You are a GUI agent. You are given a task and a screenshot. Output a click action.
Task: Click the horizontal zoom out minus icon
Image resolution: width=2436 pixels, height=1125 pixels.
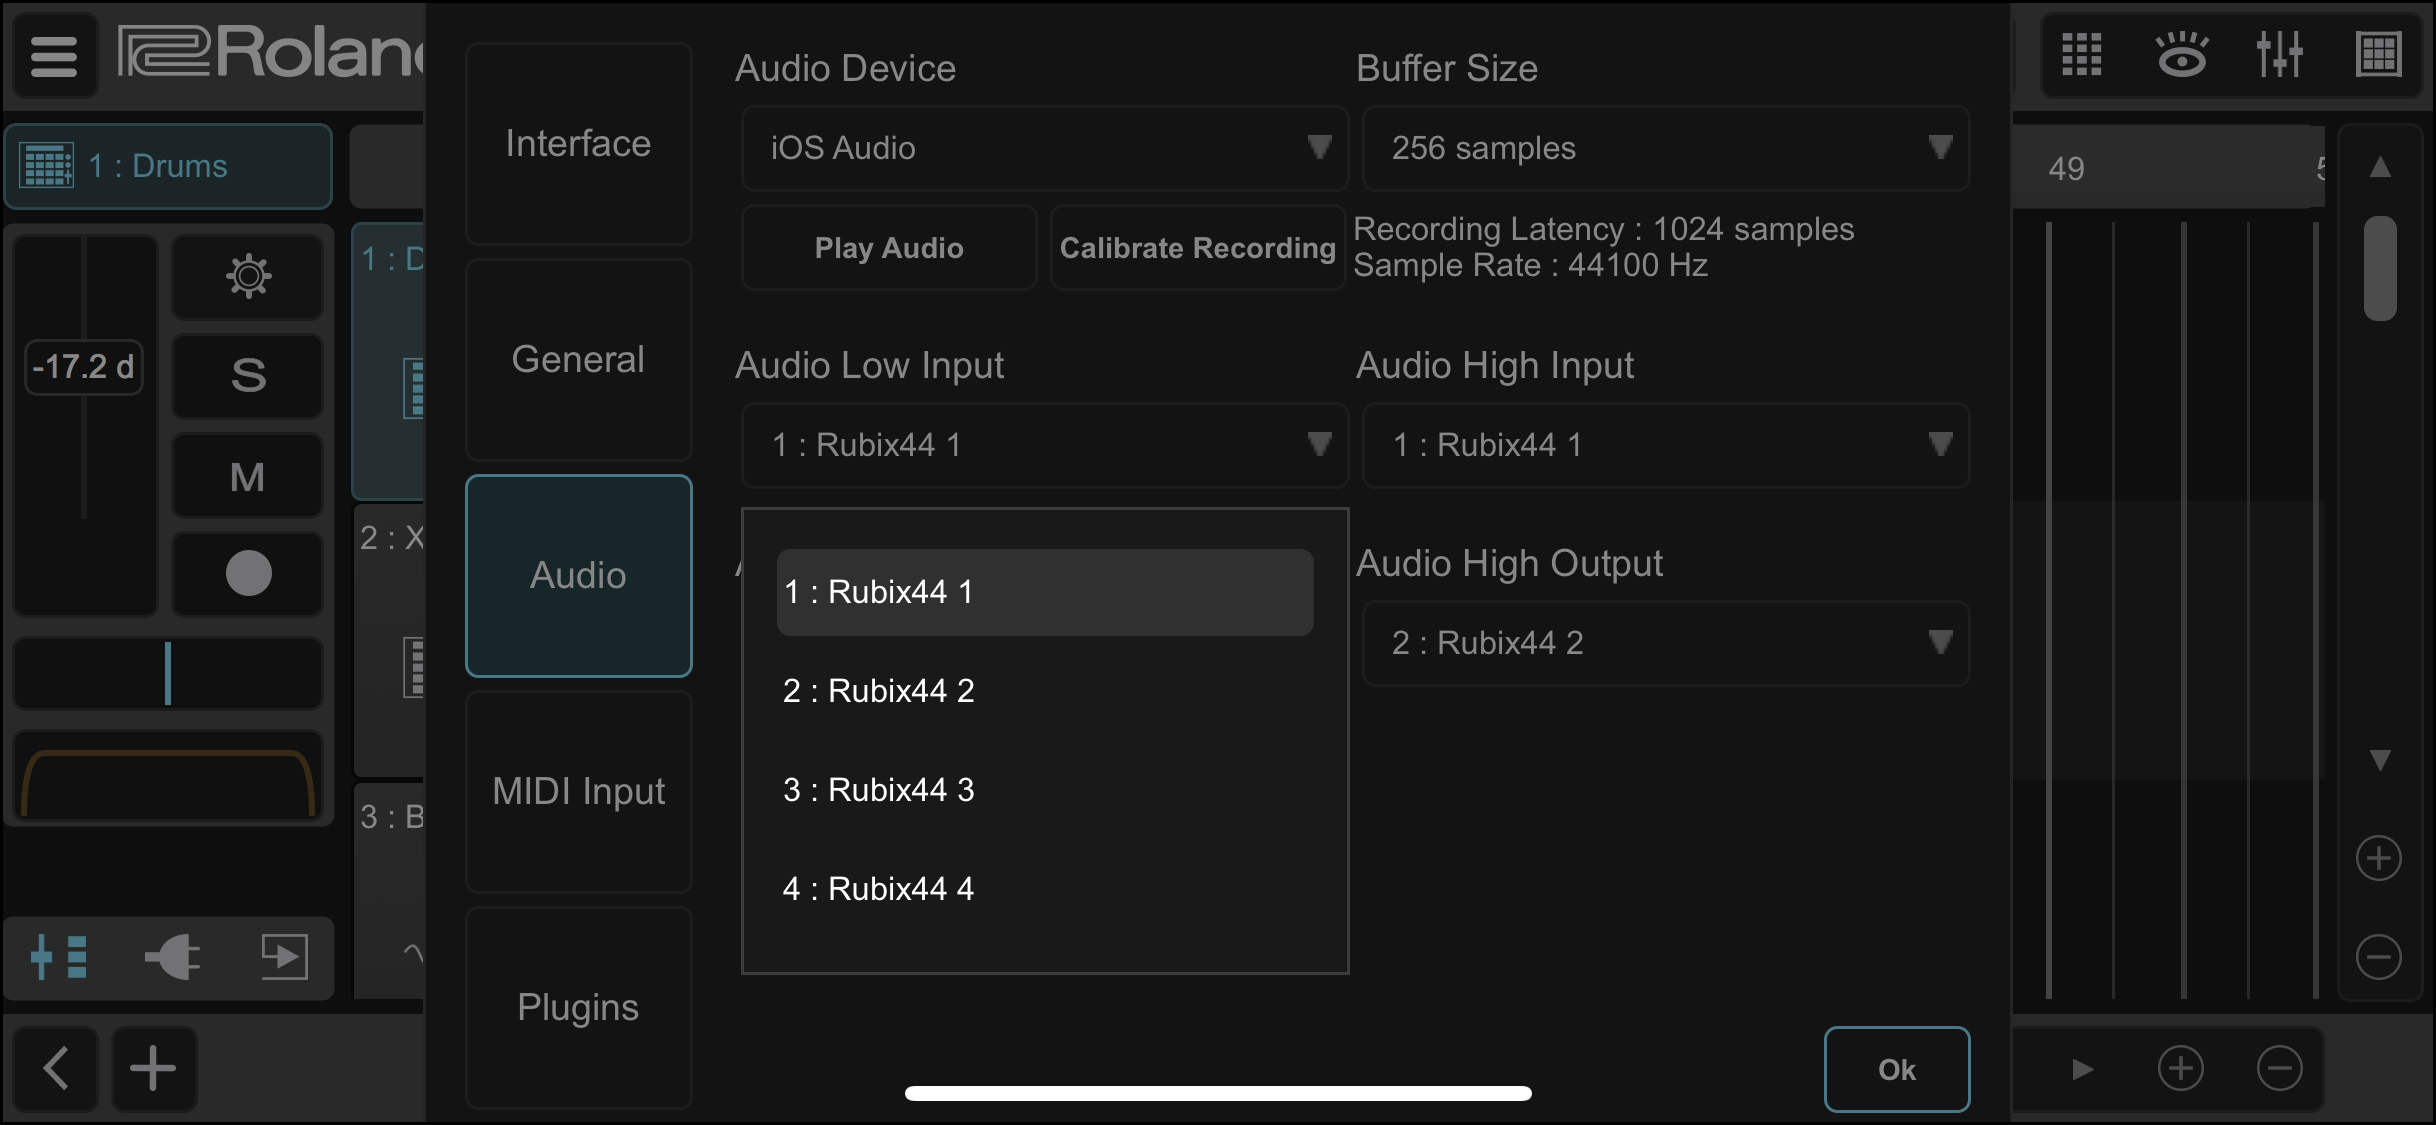click(2280, 1069)
